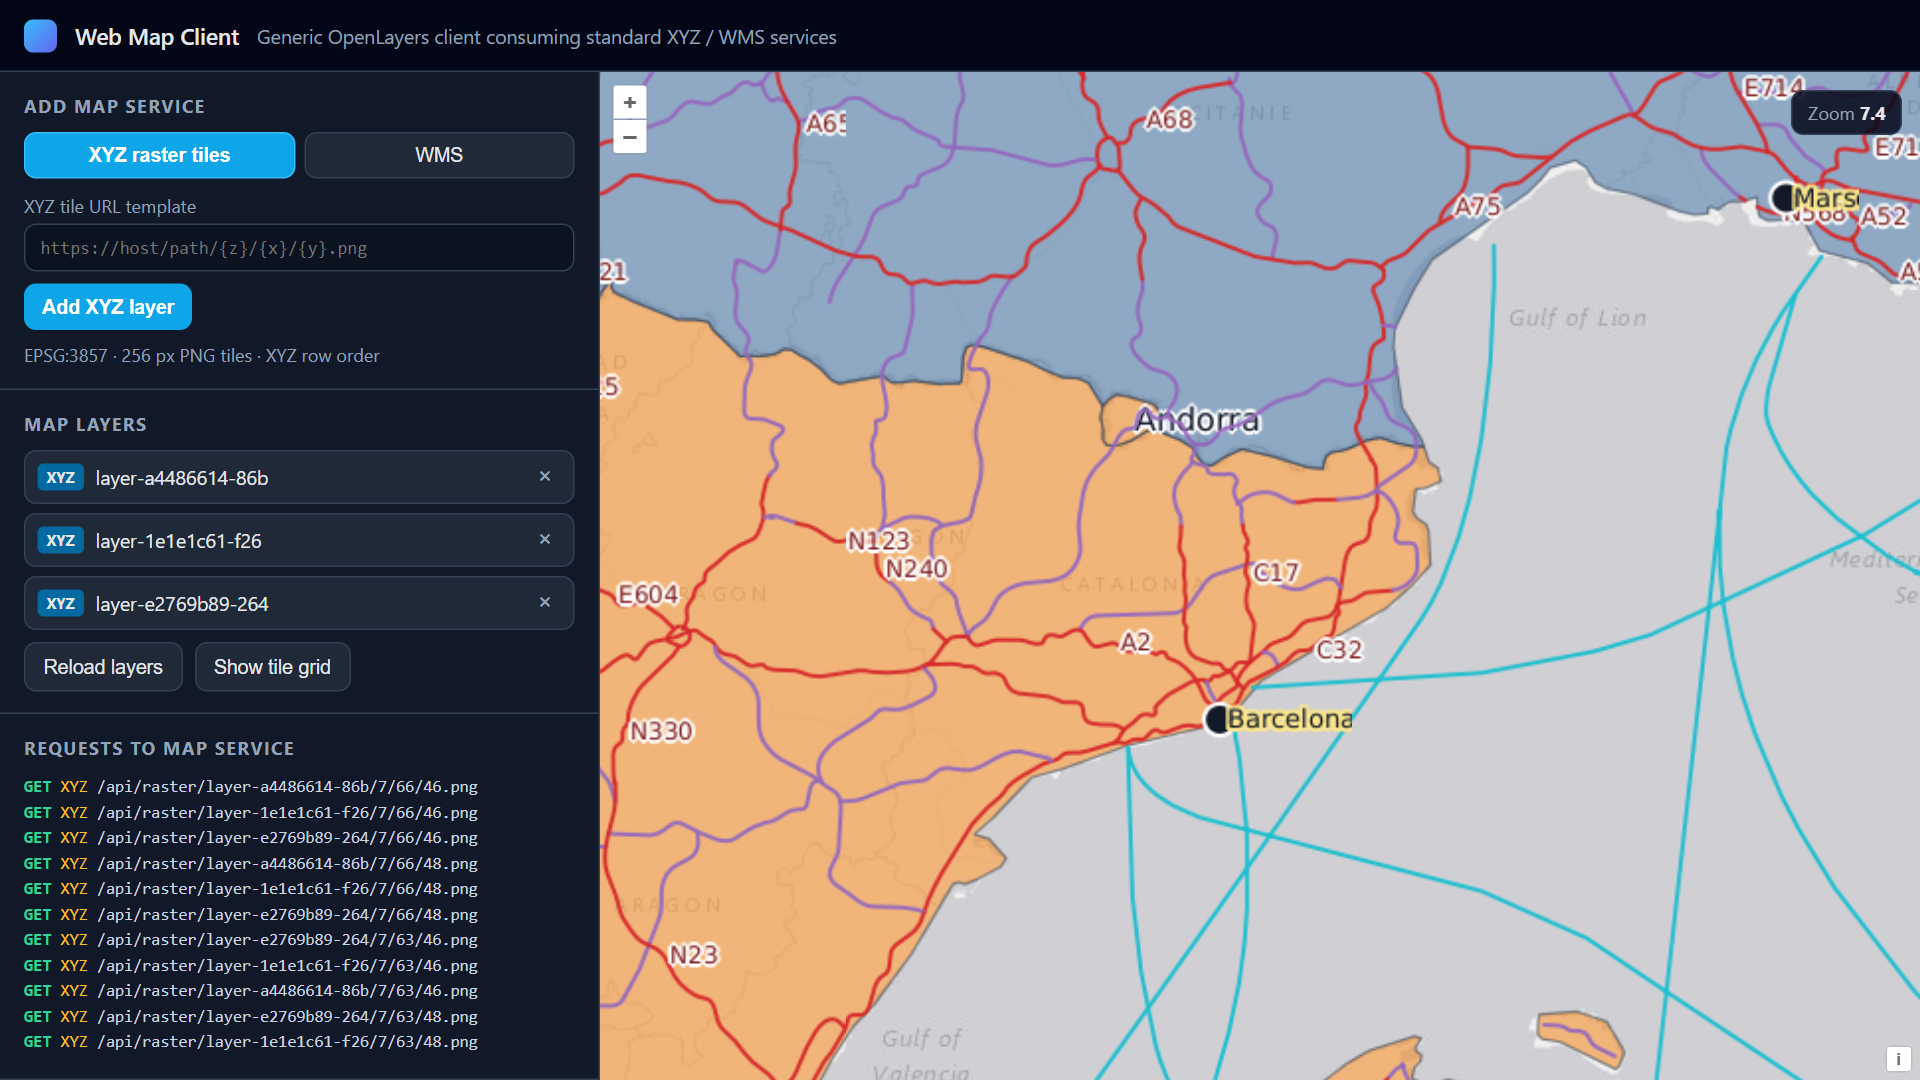Click request layer-e2769b89-264/7/63/46.png
This screenshot has width=1920, height=1080.
coord(251,940)
